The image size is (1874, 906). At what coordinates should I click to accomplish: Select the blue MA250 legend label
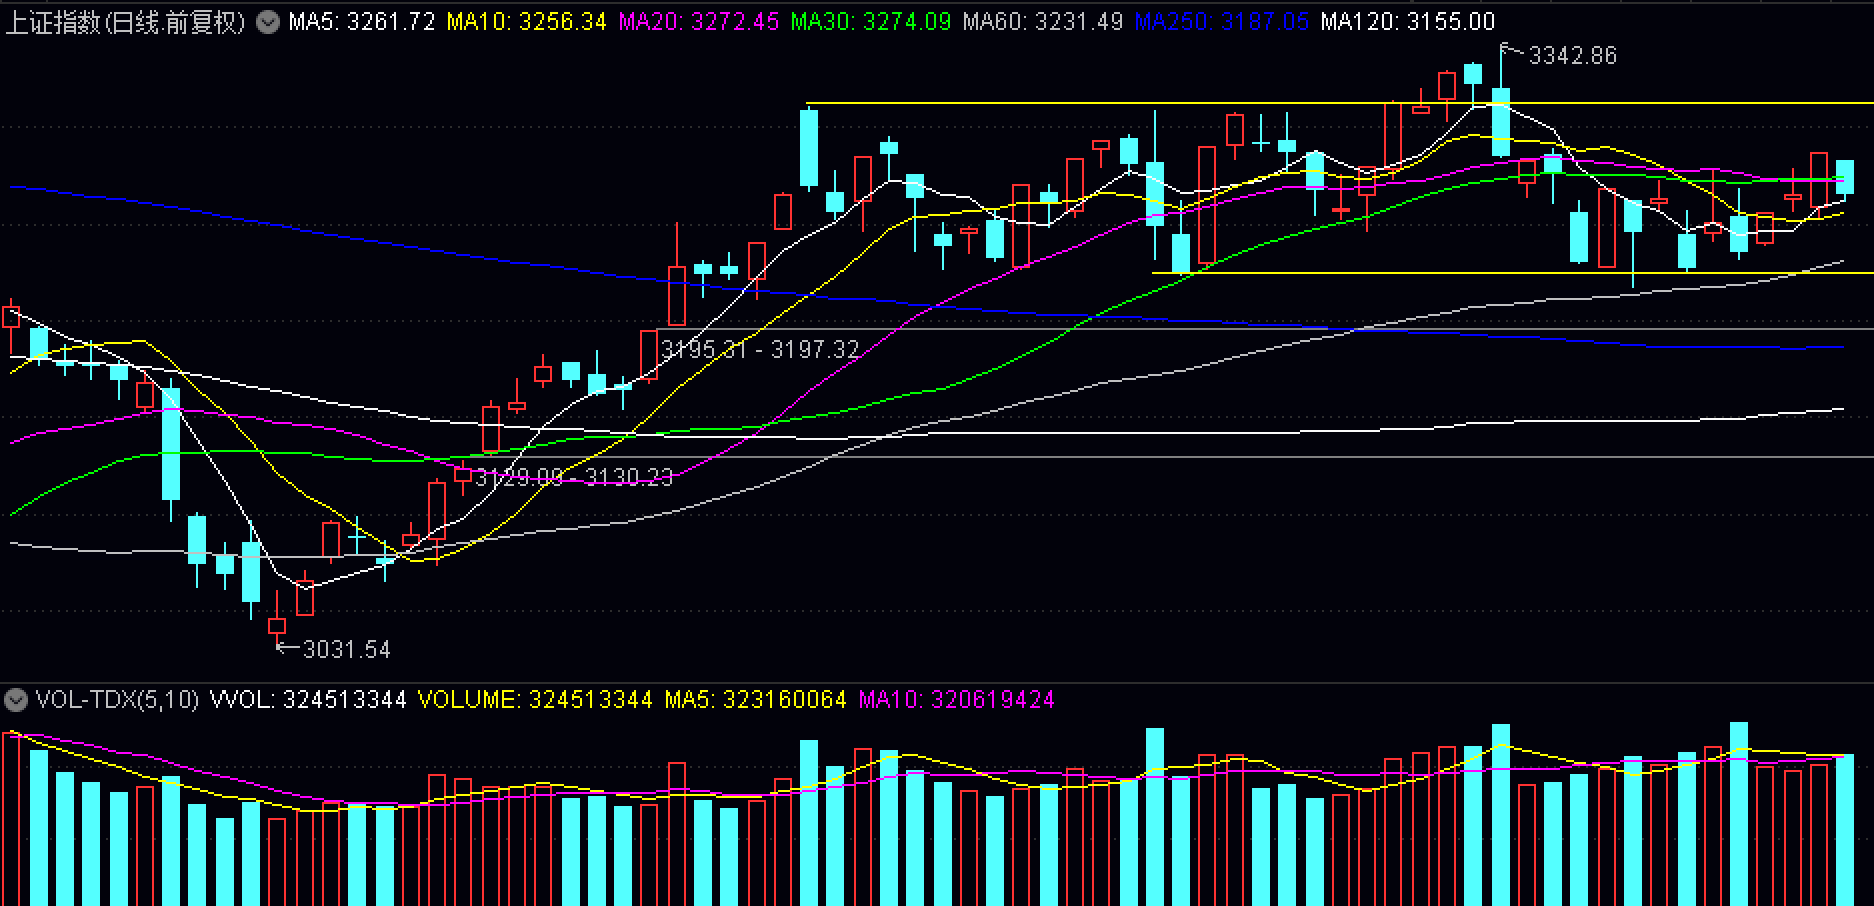[1221, 22]
